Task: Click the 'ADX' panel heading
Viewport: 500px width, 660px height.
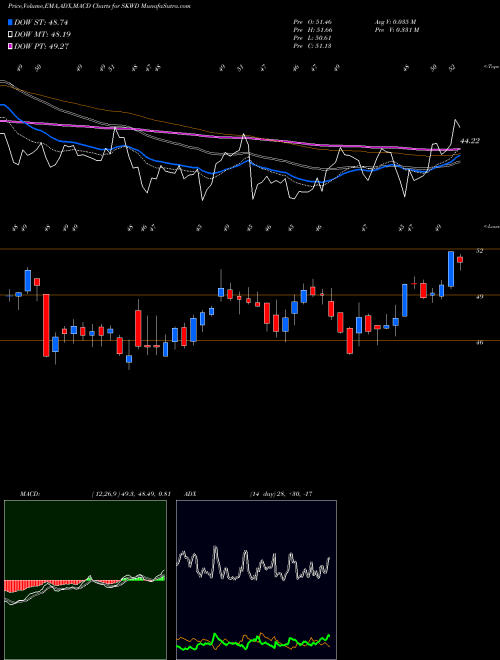Action: (x=191, y=494)
